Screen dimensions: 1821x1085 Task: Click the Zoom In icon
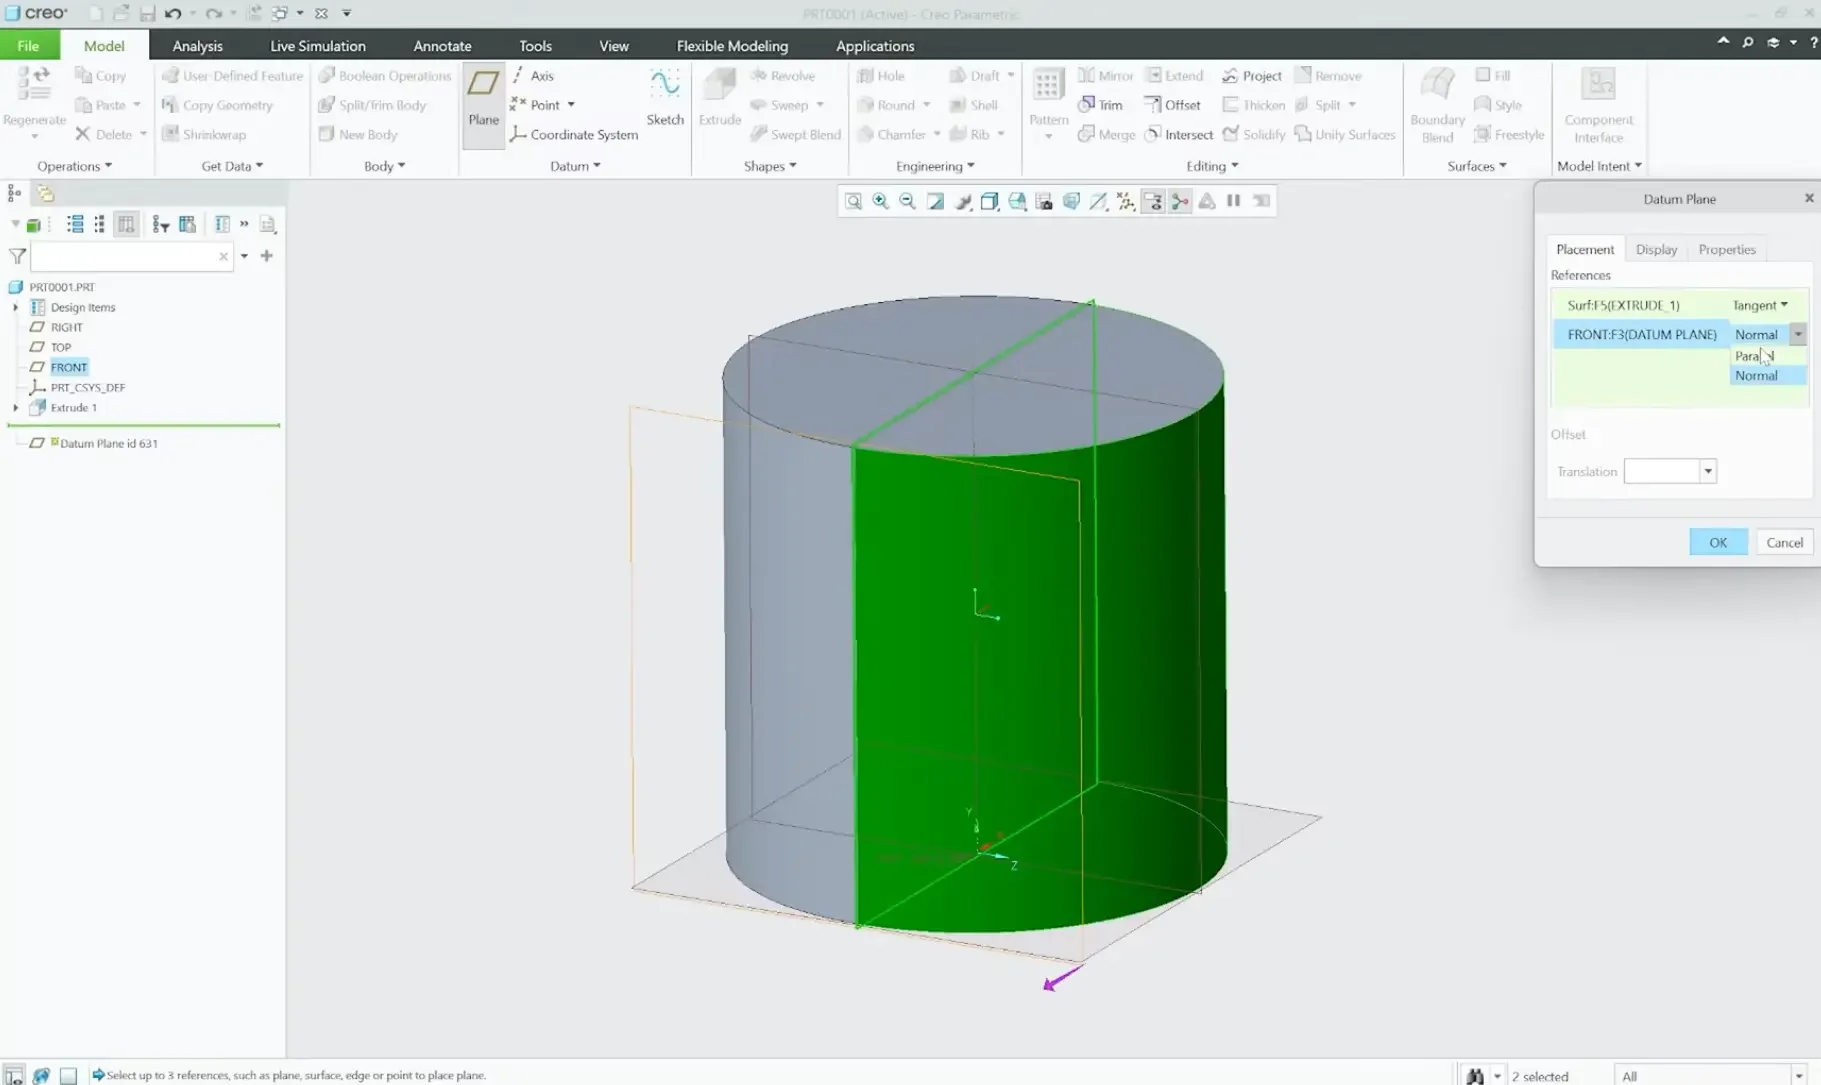(880, 201)
